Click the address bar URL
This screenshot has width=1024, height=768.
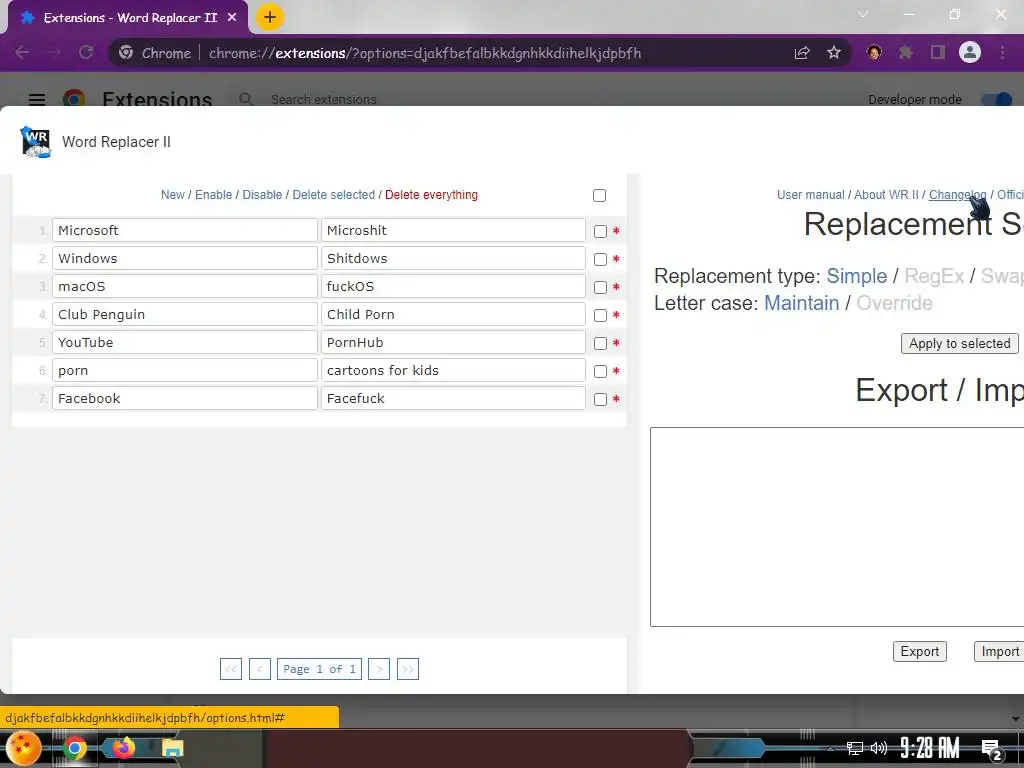point(424,53)
